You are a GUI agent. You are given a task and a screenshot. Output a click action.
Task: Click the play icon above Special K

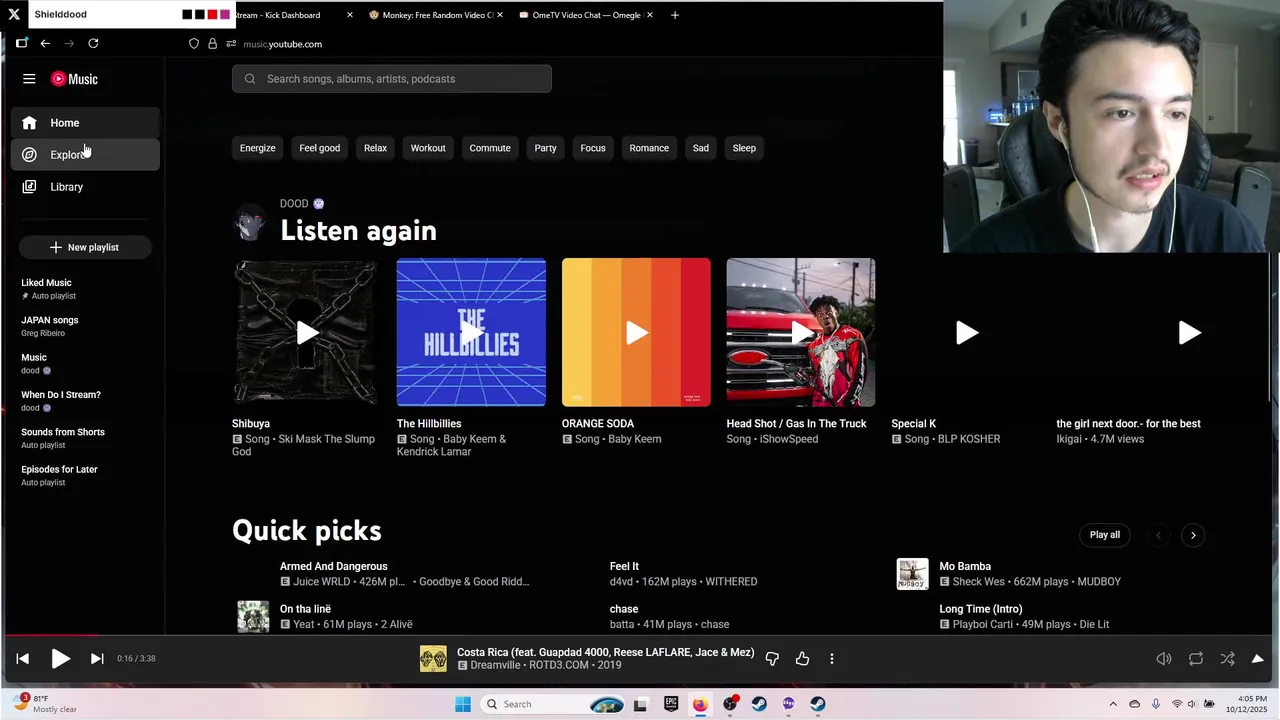point(966,332)
